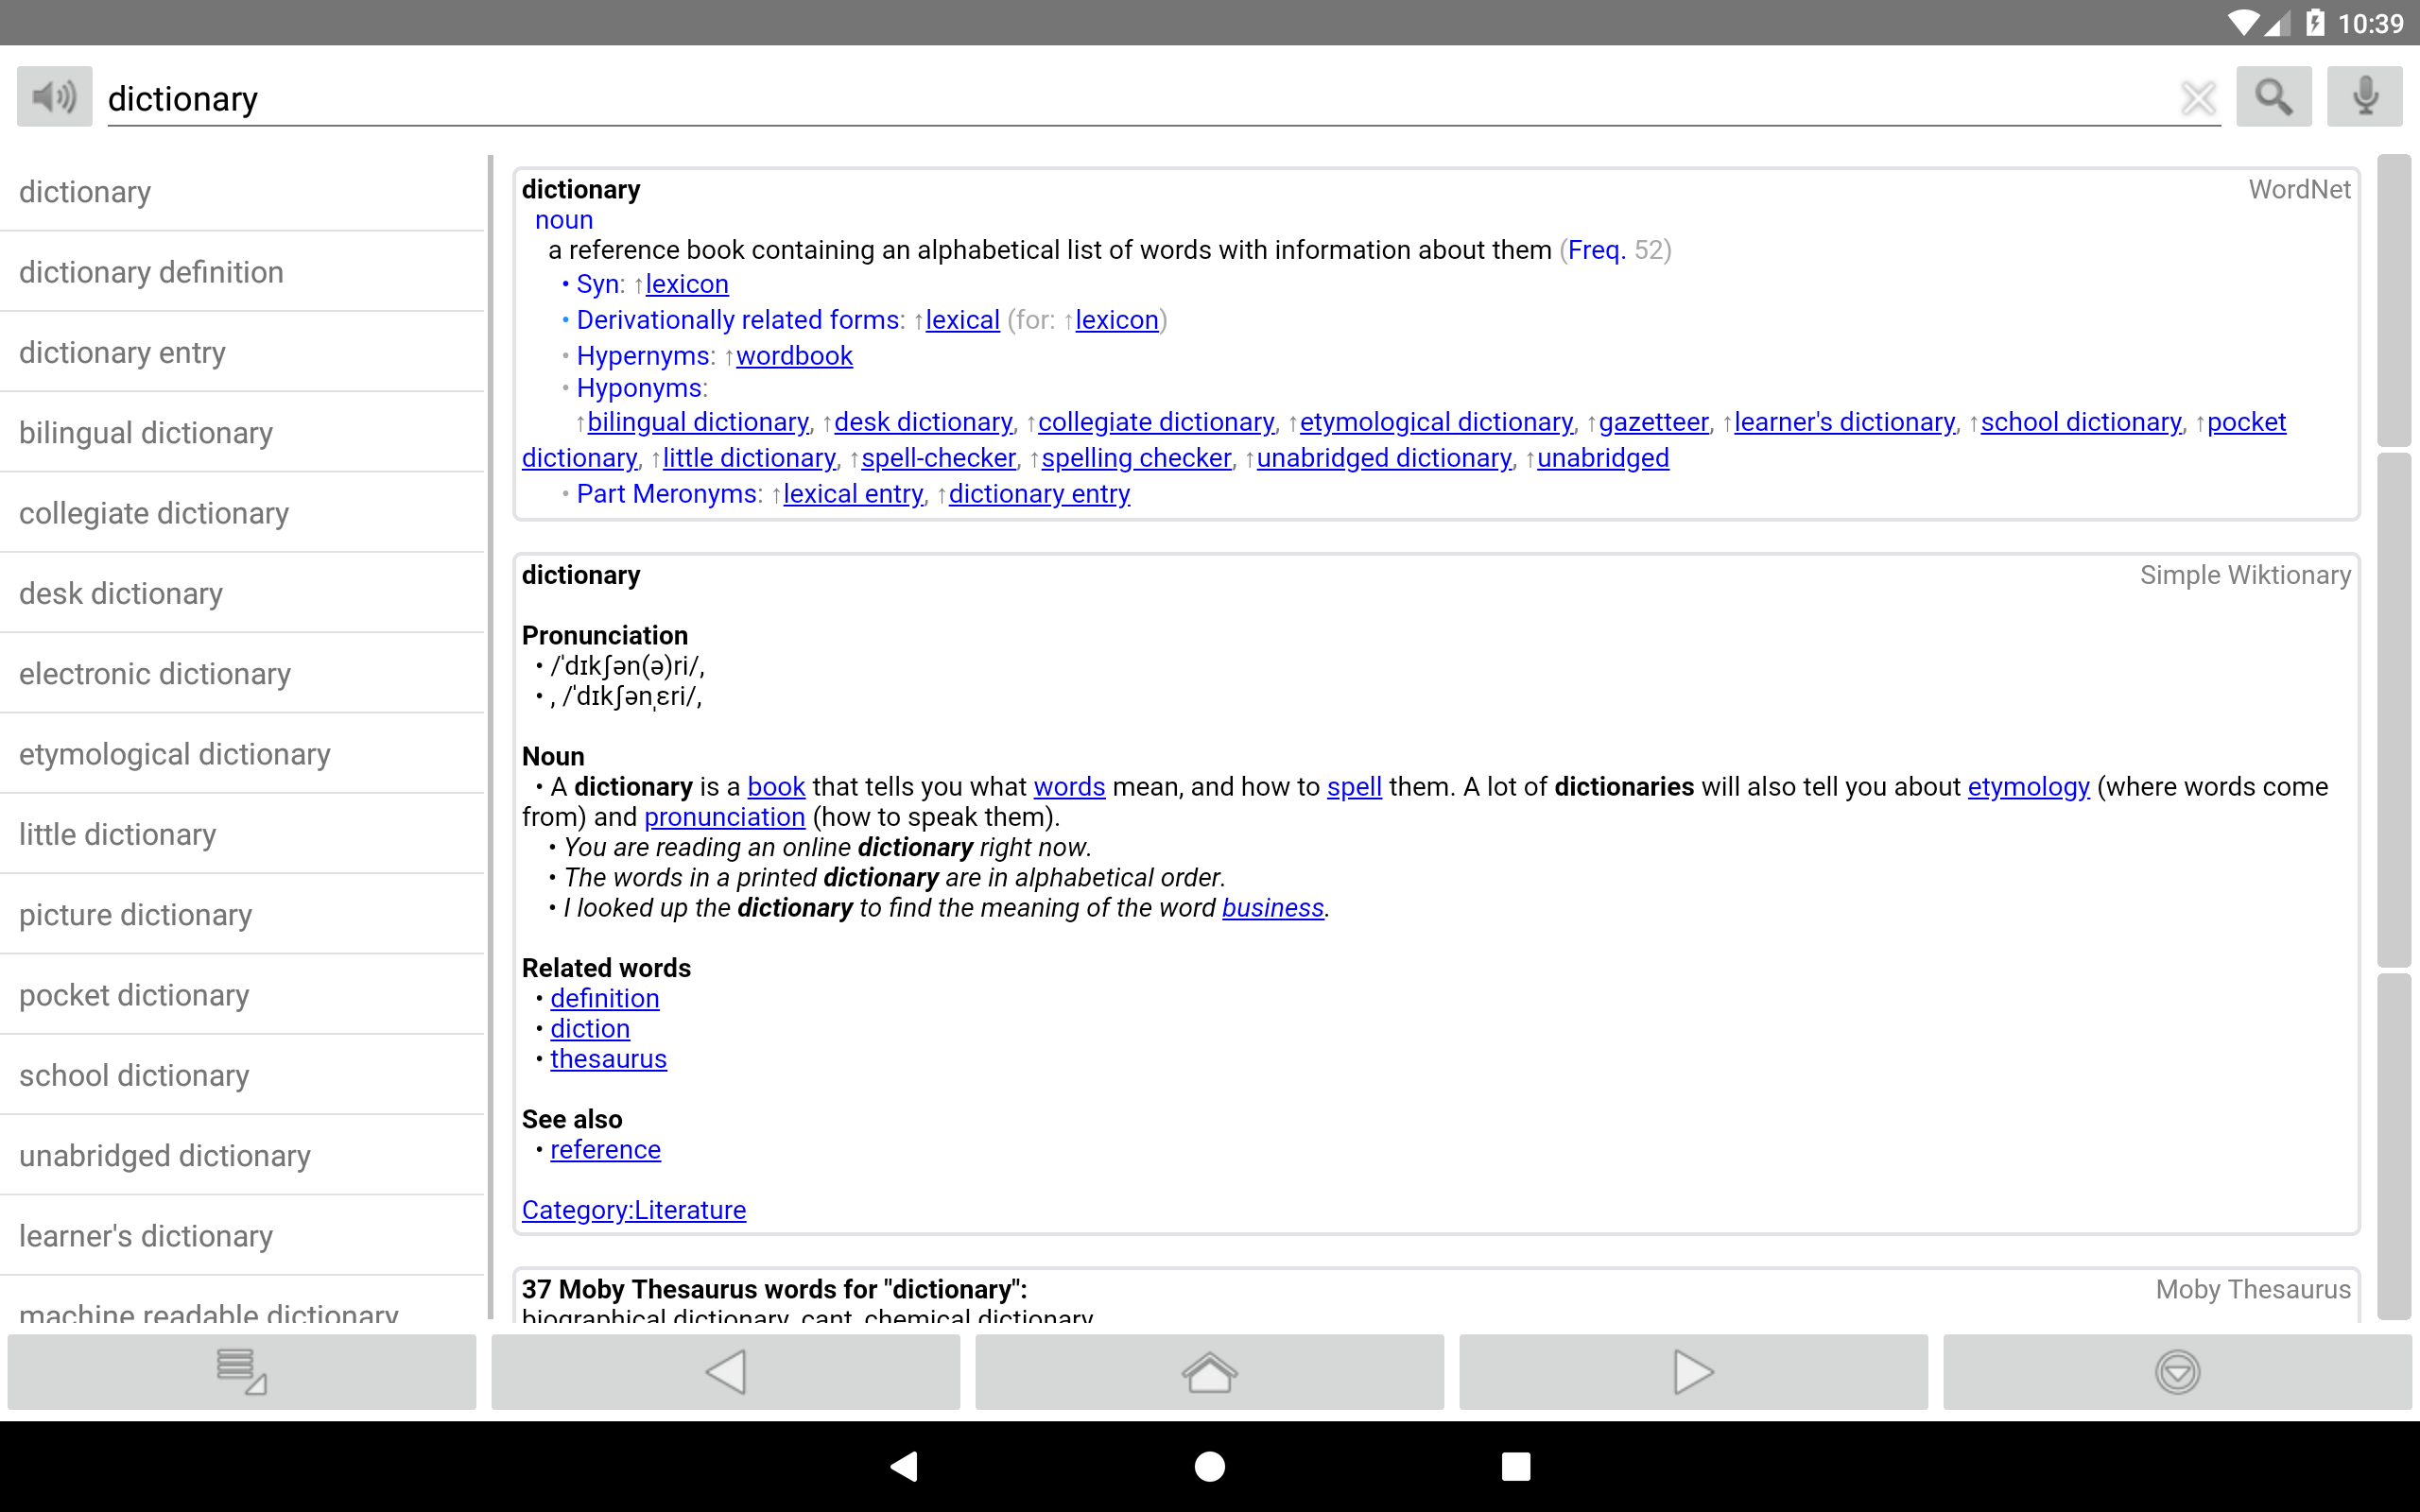Open the etymology link in the Wiktionary entry
Viewport: 2420px width, 1512px height.
point(2028,787)
